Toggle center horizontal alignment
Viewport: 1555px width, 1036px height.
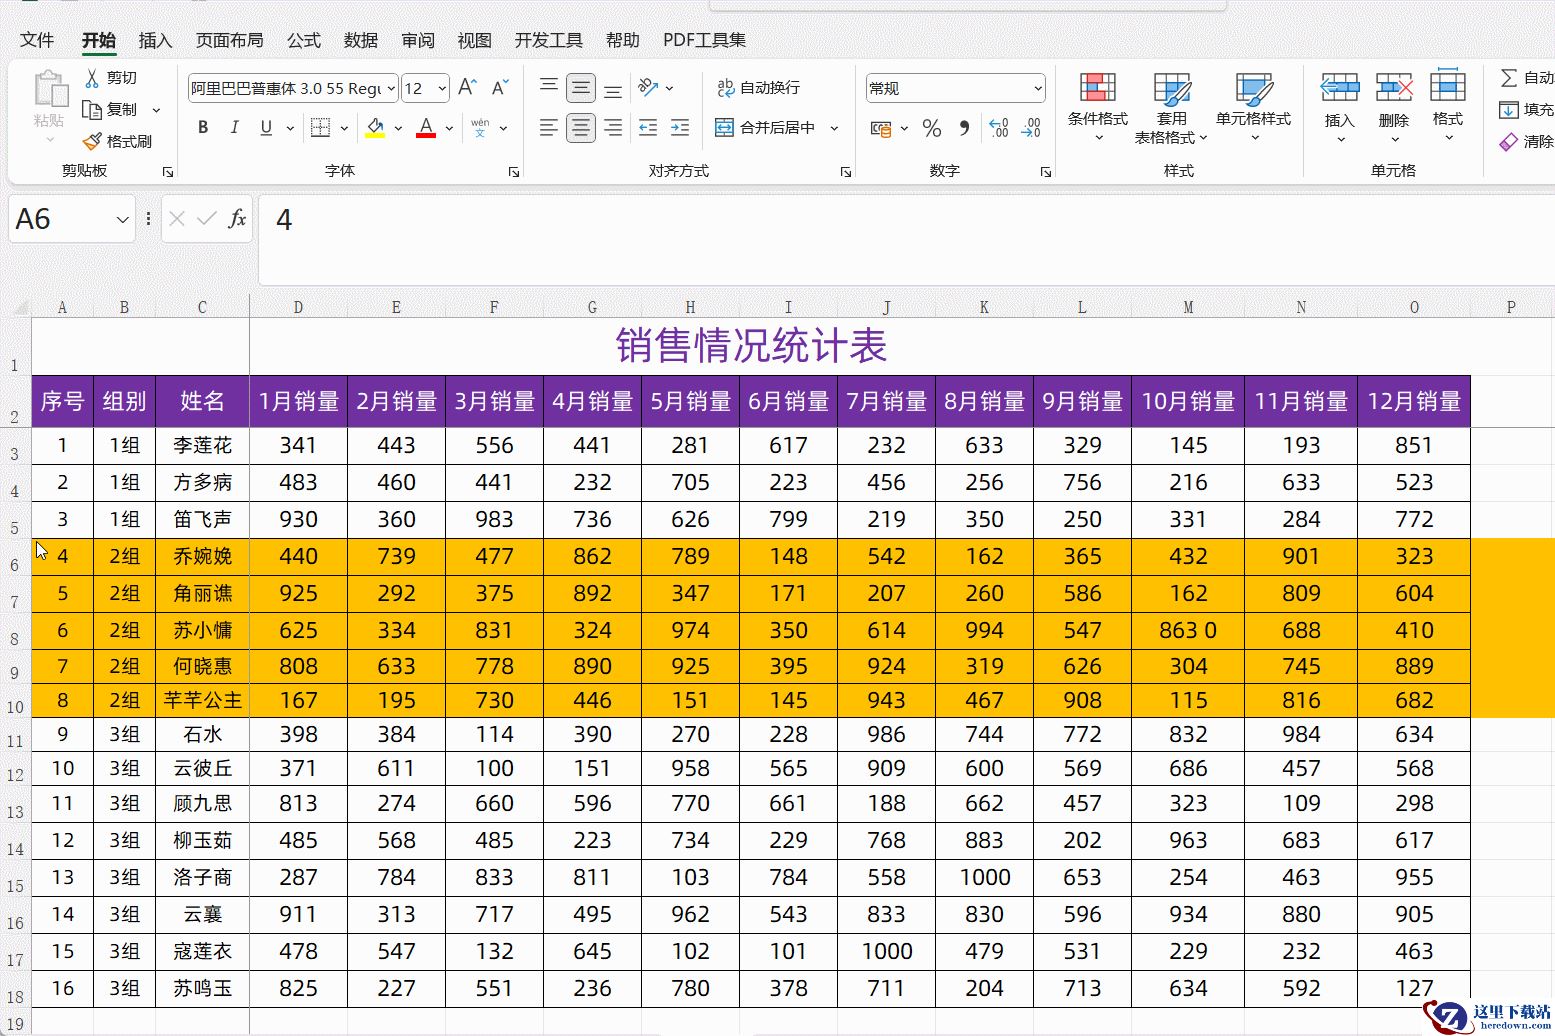(581, 128)
